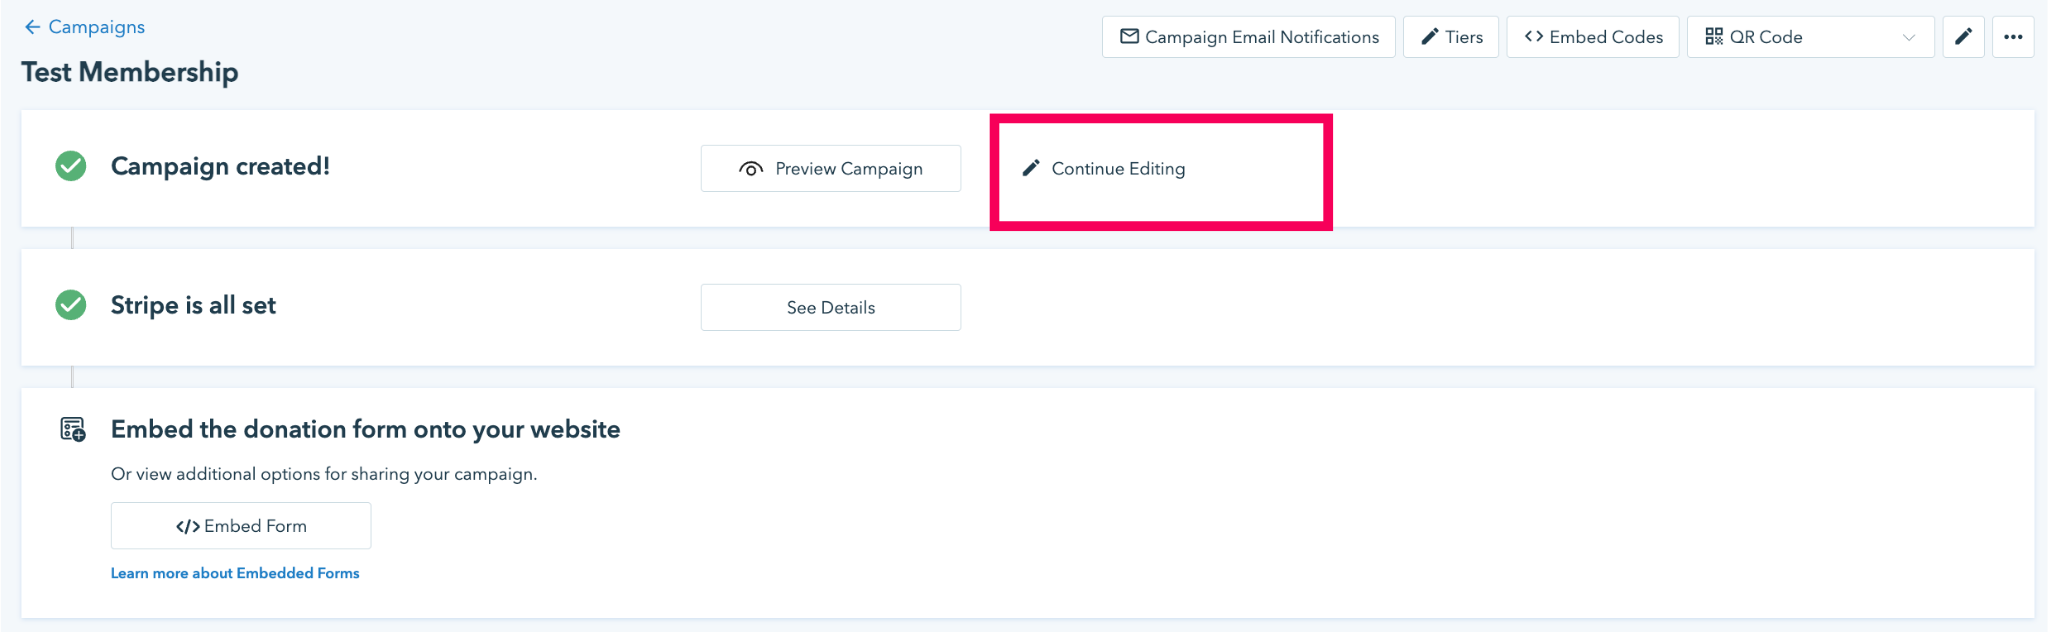2048x632 pixels.
Task: Click the code brackets icon in Embed Codes
Action: (x=1534, y=37)
